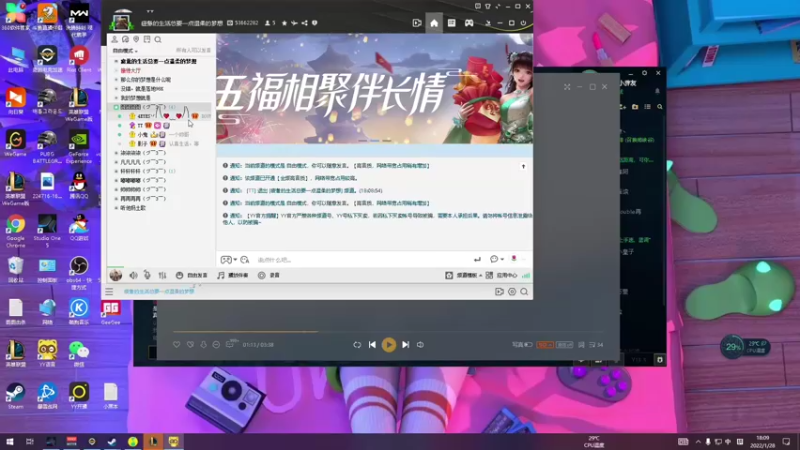The width and height of the screenshot is (800, 450).
Task: Open the Windows Start menu
Action: 10,441
